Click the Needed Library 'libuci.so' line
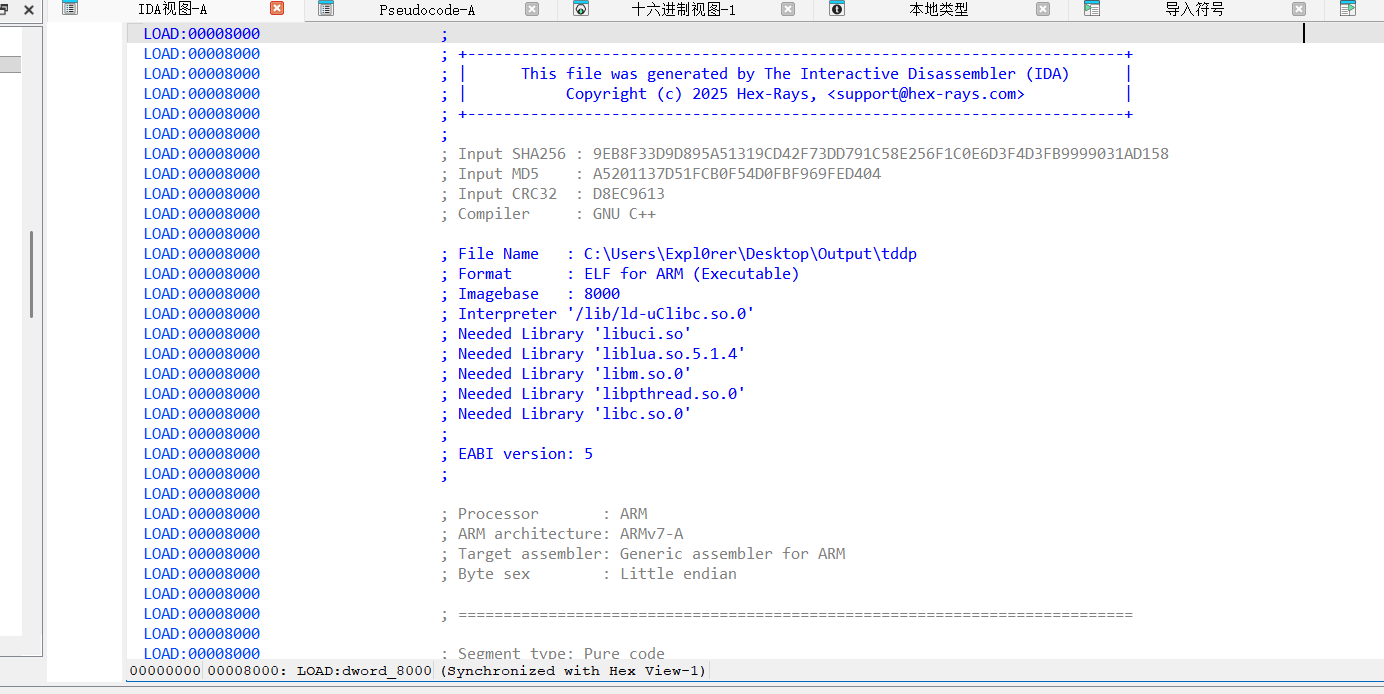The image size is (1384, 694). [566, 334]
